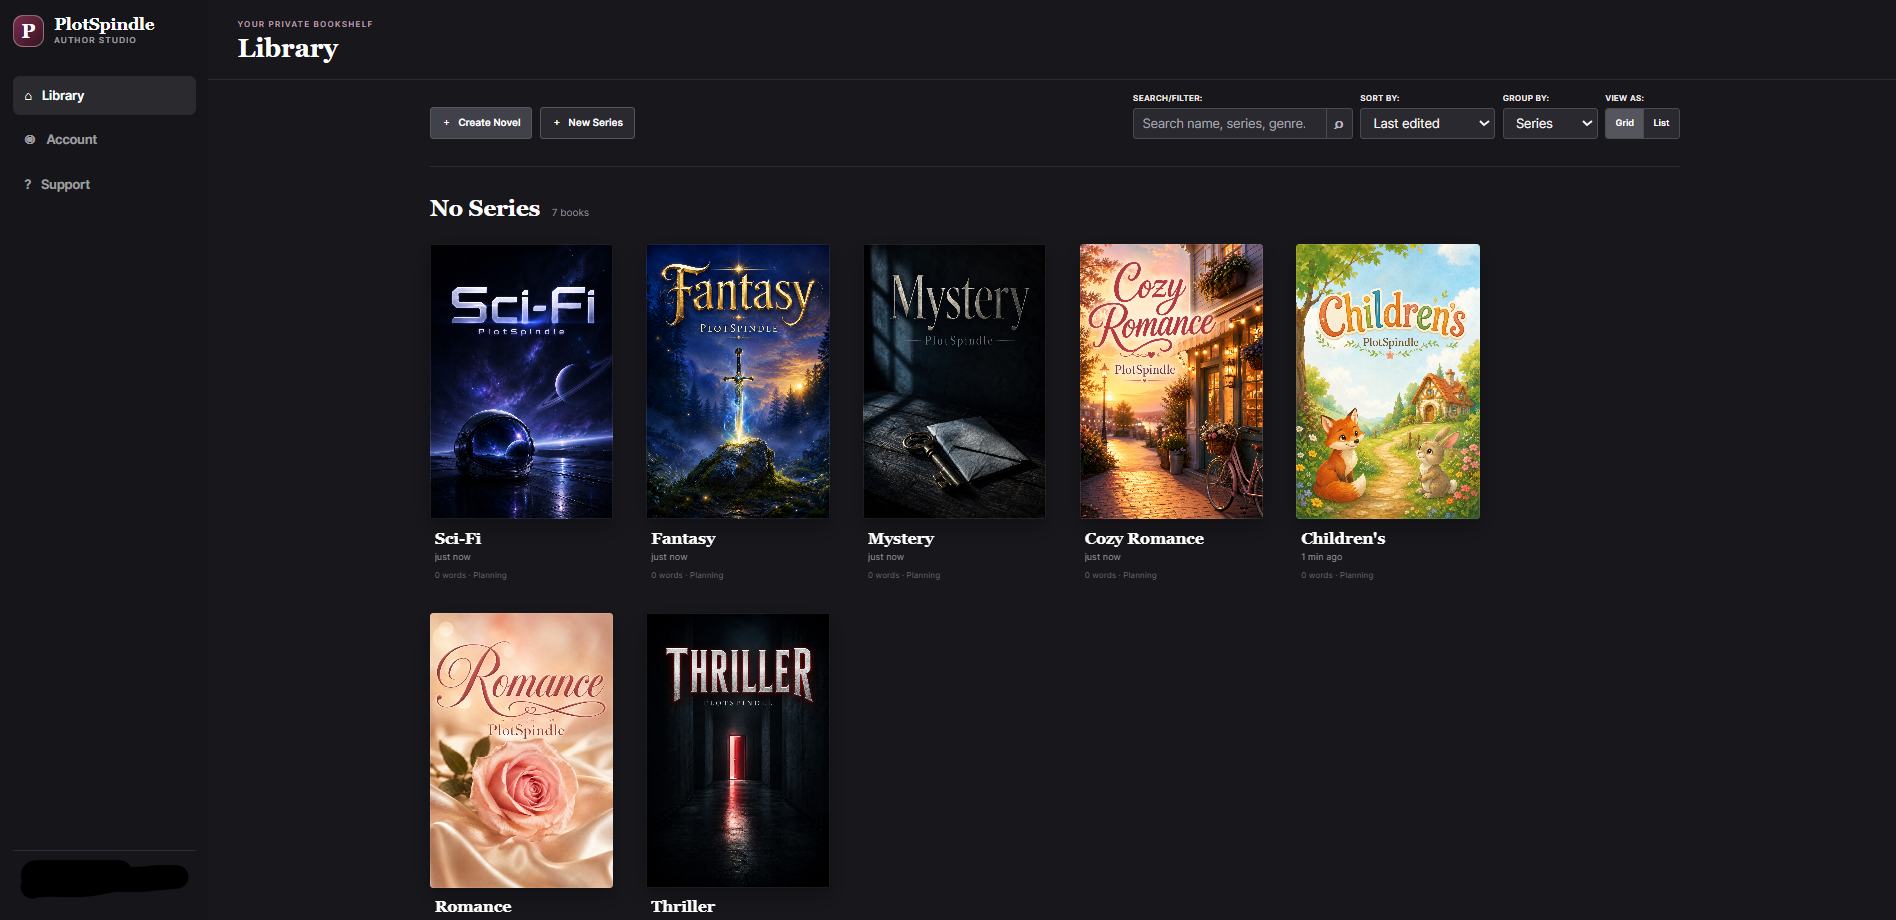Click the 'just now' timestamp under Cozy Romance
The width and height of the screenshot is (1896, 920).
click(x=1102, y=558)
